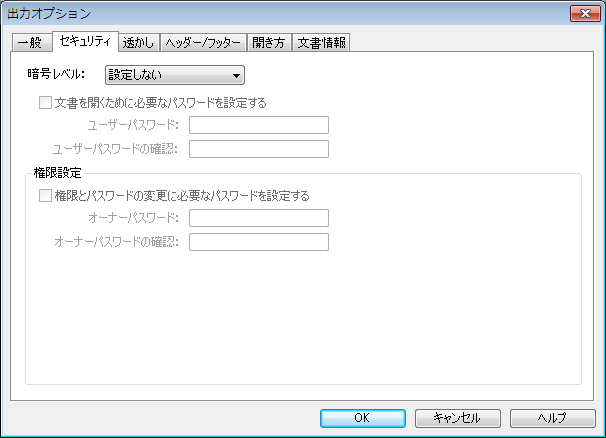Focus the ユーザーパスワードの確認 field
The image size is (606, 438).
coord(259,149)
